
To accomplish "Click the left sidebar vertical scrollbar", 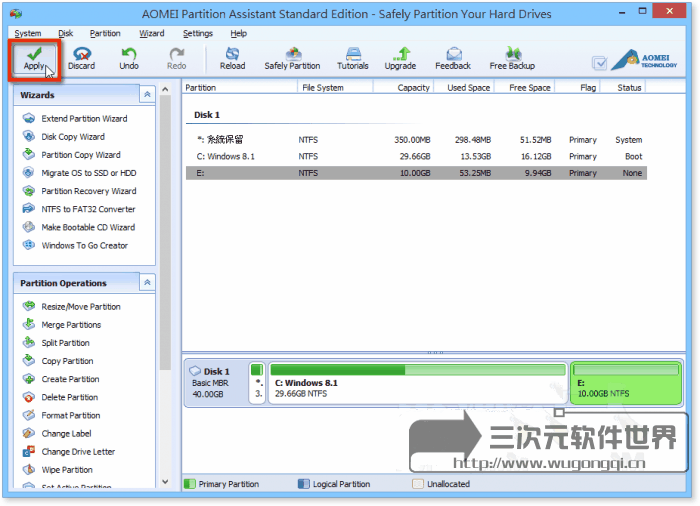I will click(165, 250).
